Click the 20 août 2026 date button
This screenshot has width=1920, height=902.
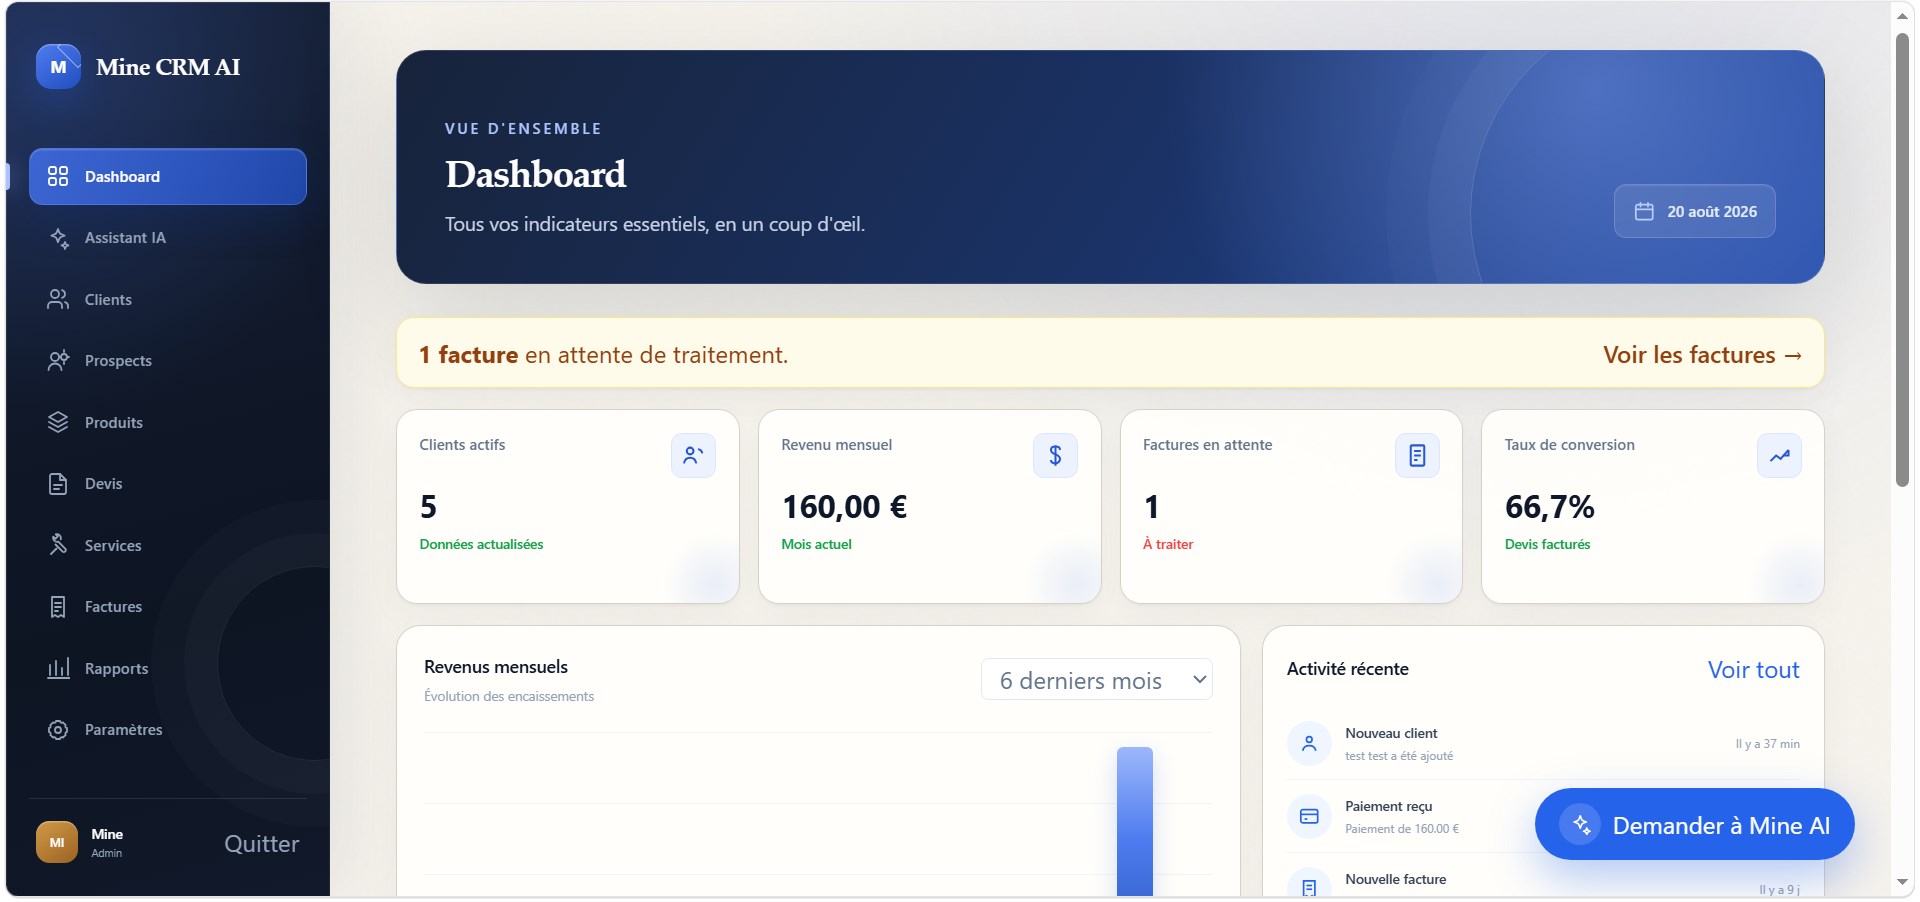pos(1694,212)
